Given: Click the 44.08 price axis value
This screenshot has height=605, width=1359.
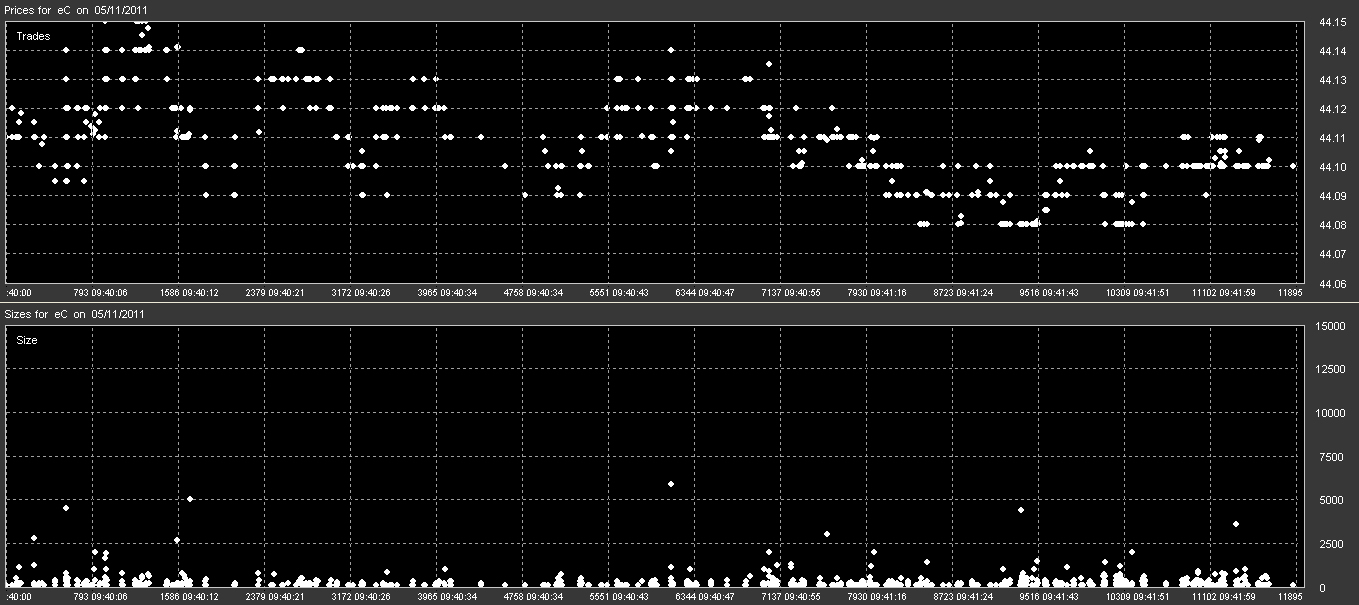Looking at the screenshot, I should [x=1331, y=226].
